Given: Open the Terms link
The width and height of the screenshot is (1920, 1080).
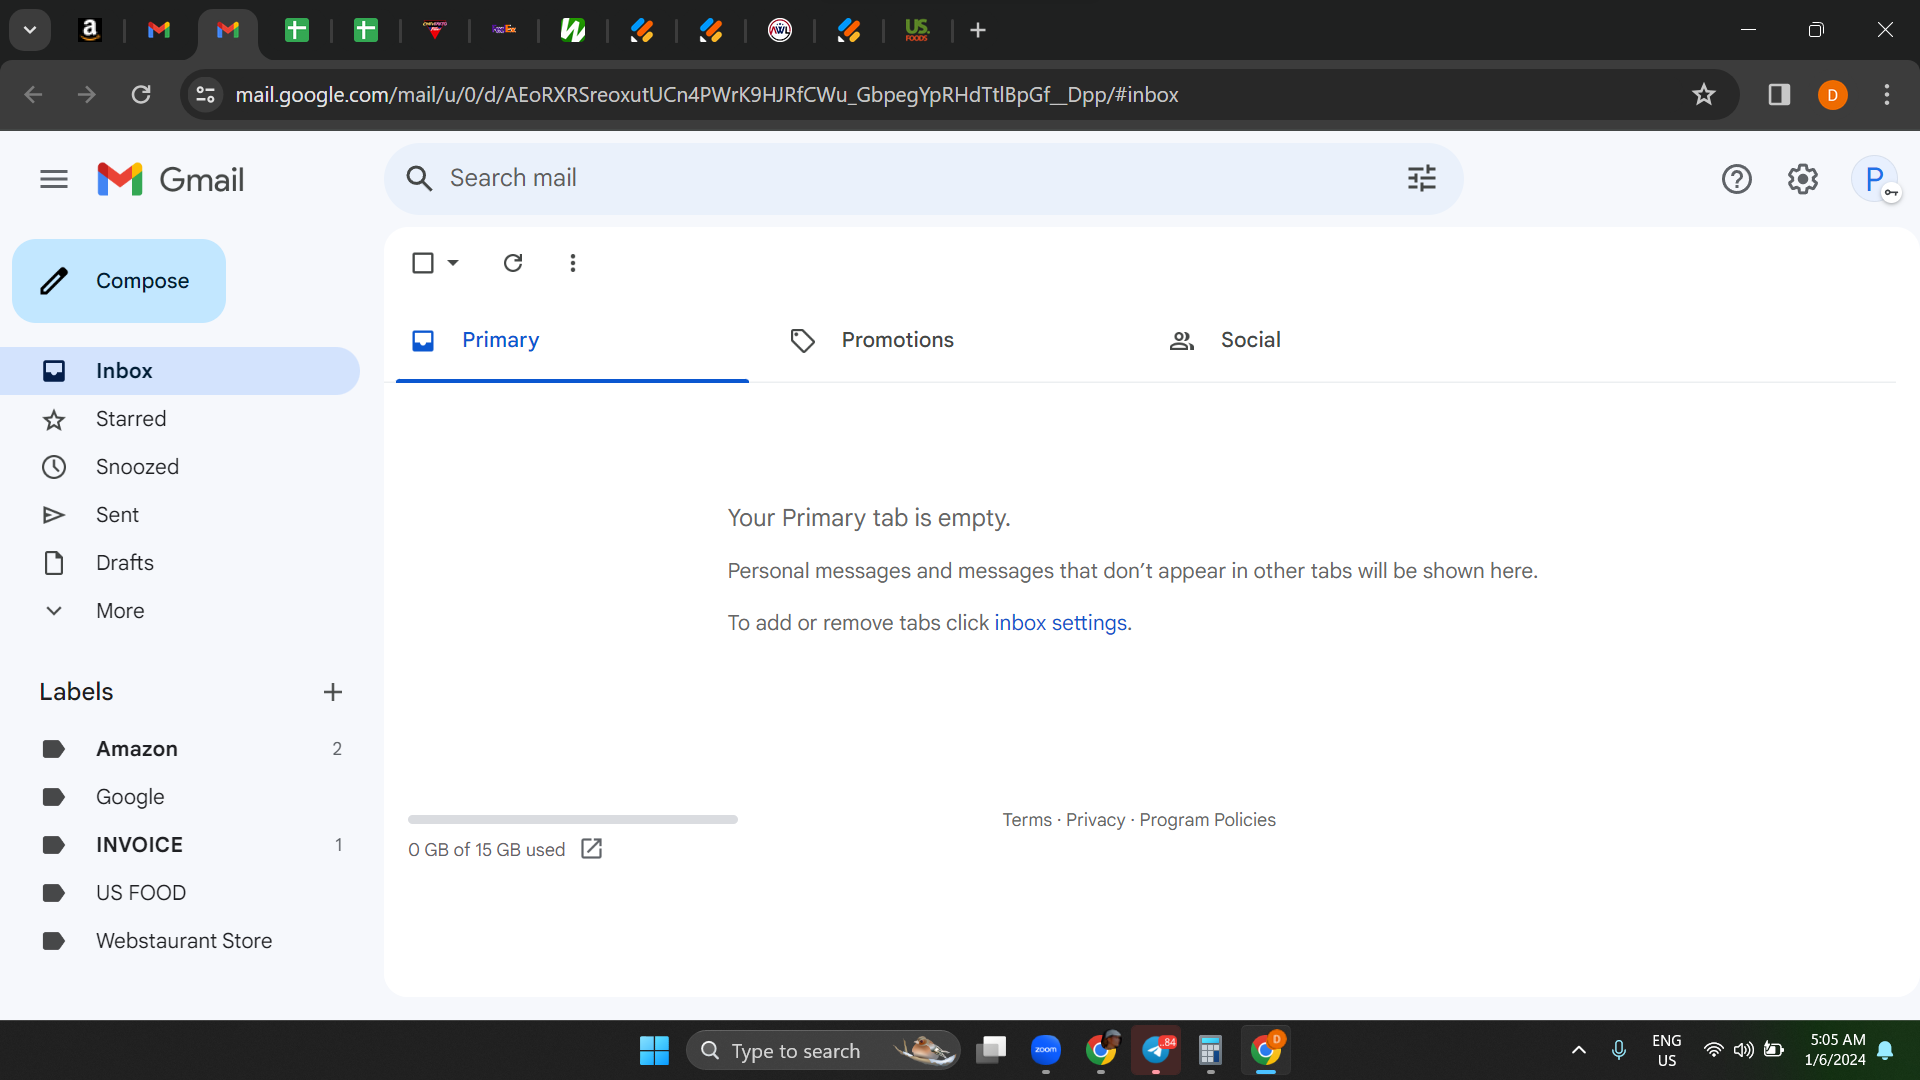Looking at the screenshot, I should click(1027, 820).
